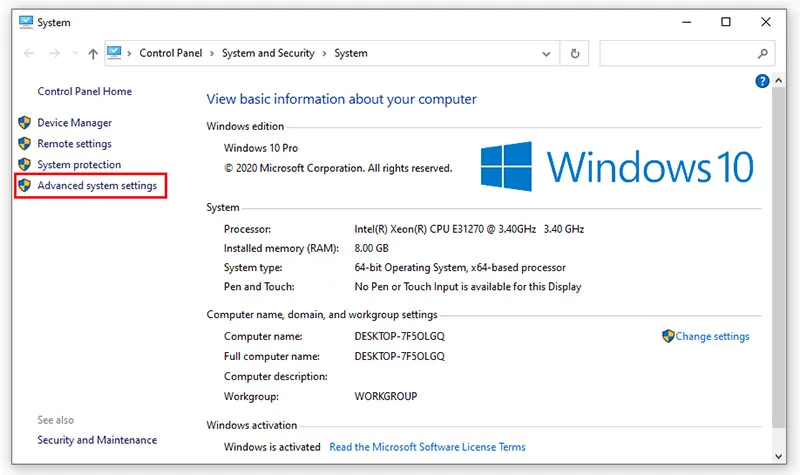Open Advanced system settings
800x475 pixels.
[x=97, y=186]
